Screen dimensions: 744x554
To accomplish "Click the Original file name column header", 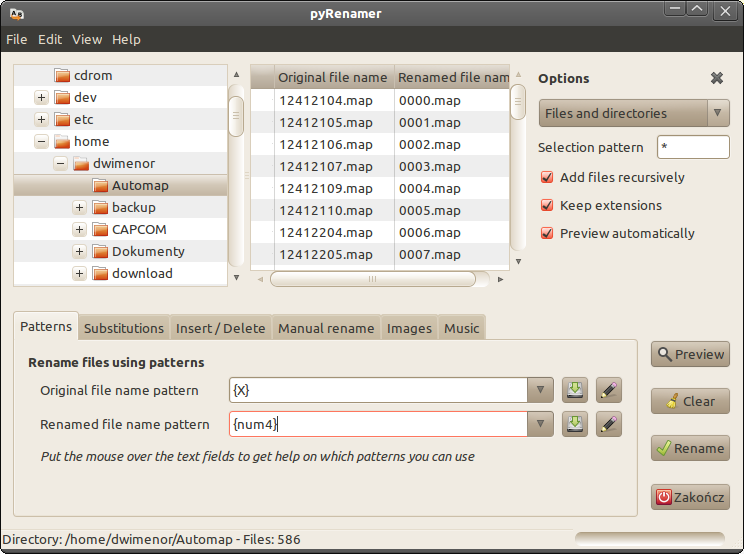I will (334, 77).
